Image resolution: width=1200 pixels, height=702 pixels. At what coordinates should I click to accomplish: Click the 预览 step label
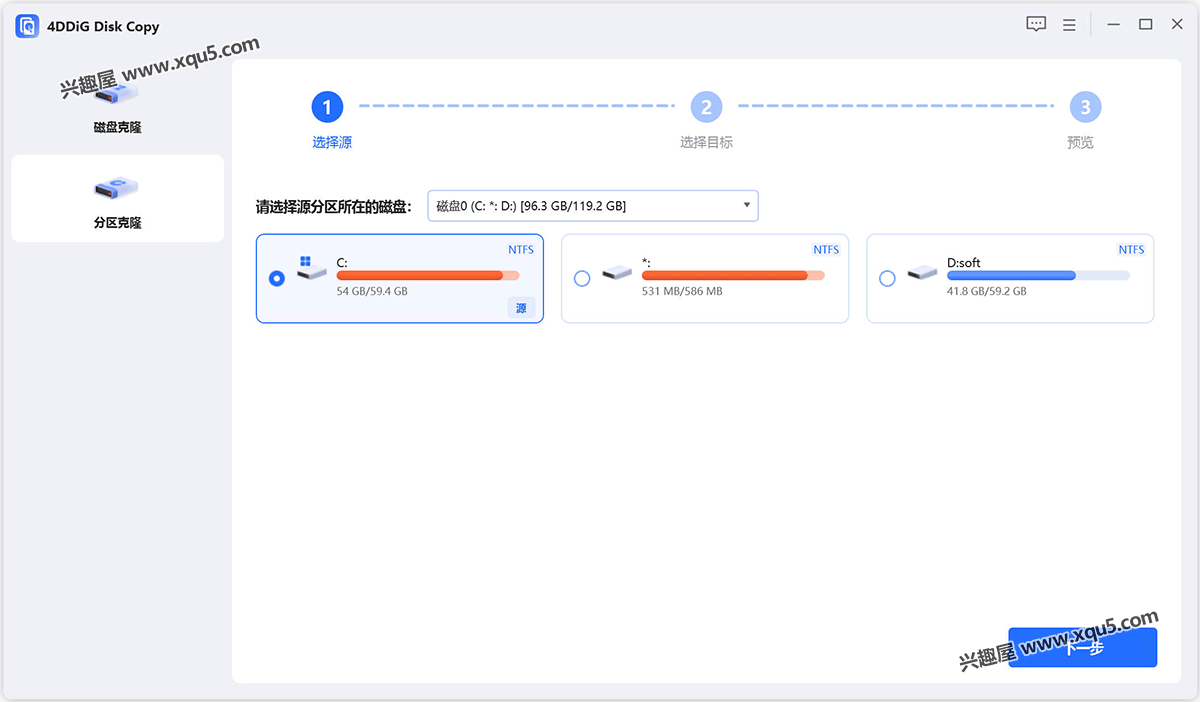click(x=1081, y=142)
